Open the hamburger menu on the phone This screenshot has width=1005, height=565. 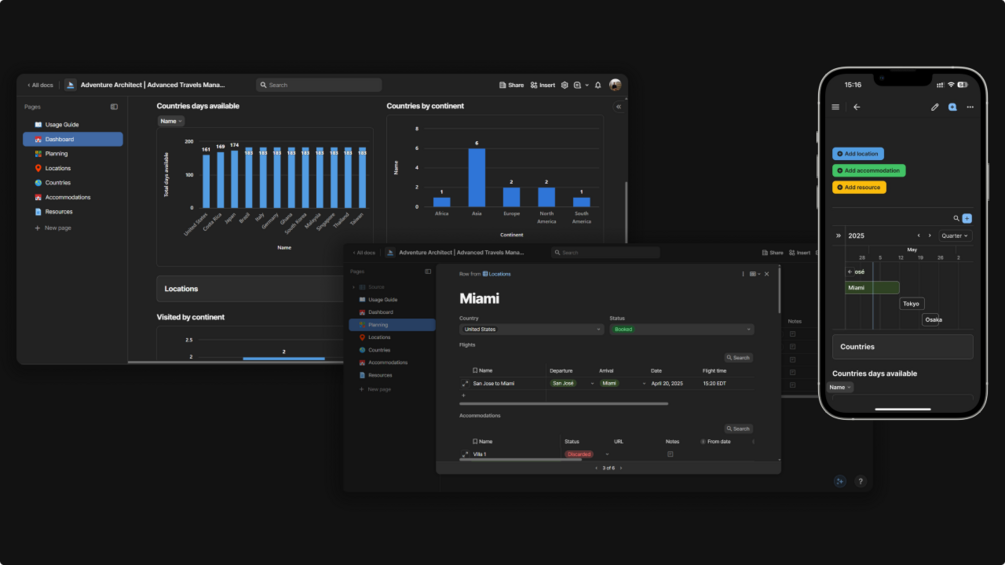tap(835, 107)
